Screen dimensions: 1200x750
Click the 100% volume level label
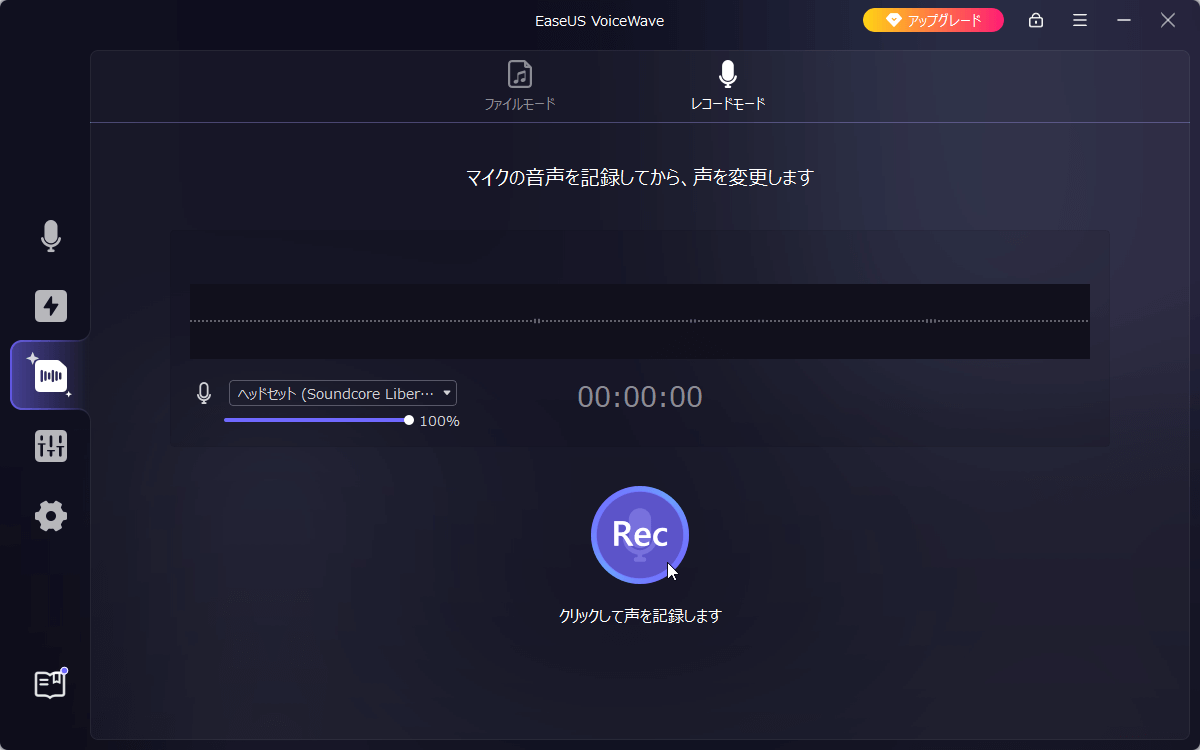439,421
